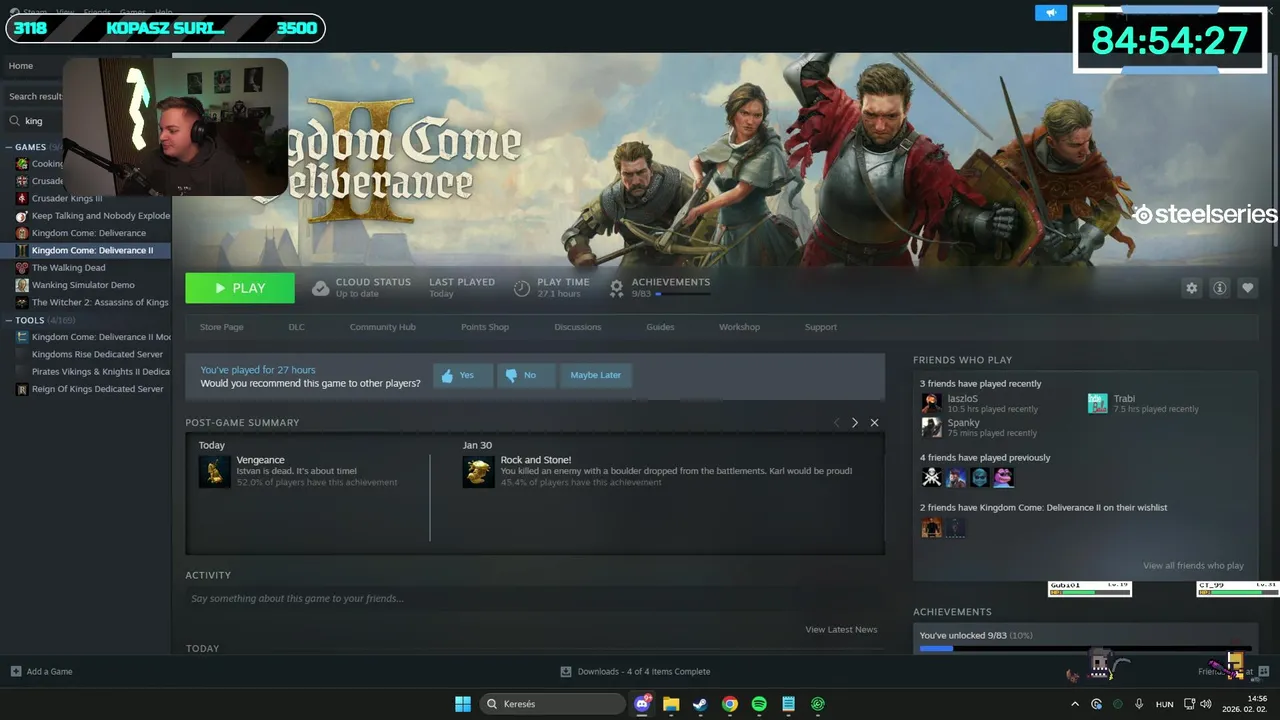Open Steam taskbar icon

[x=700, y=704]
